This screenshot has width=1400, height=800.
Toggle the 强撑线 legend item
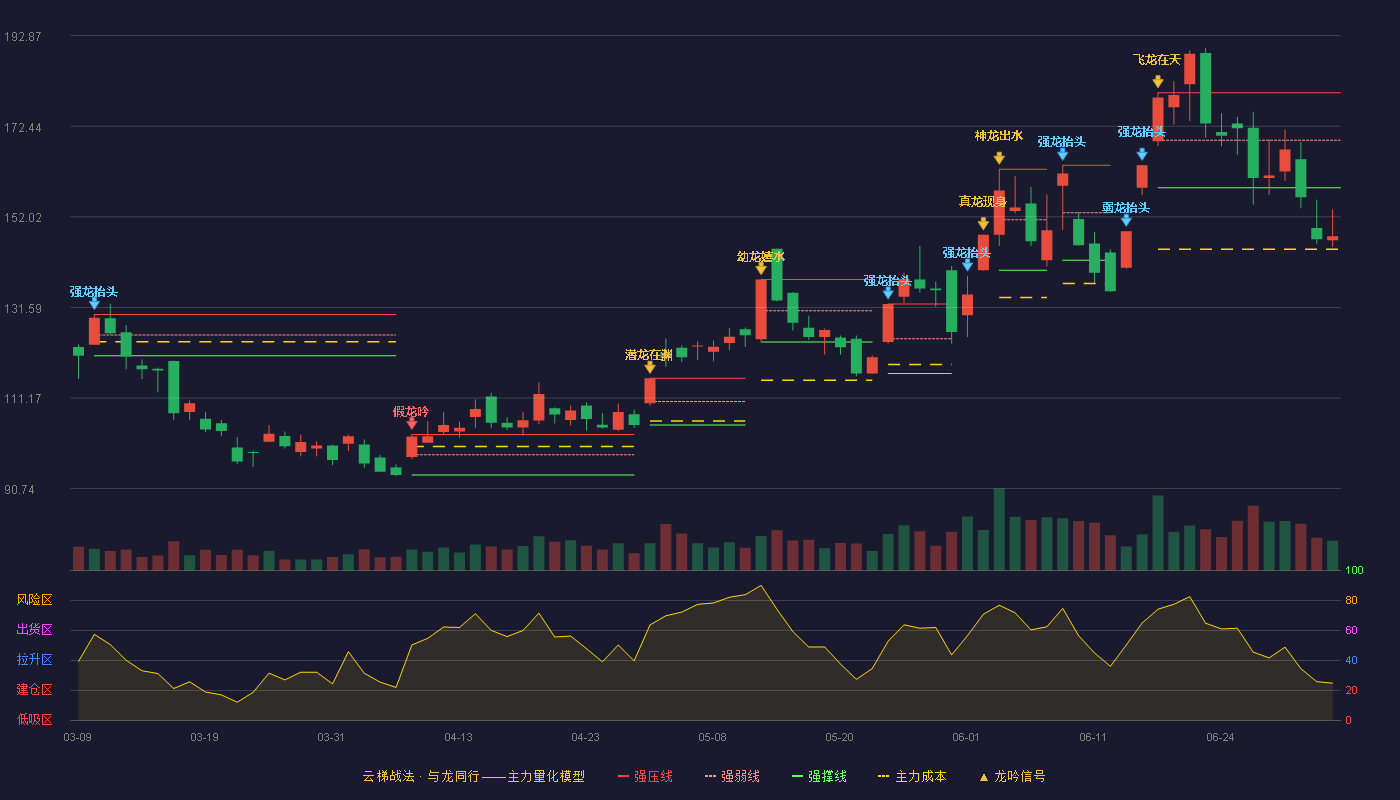tap(819, 776)
